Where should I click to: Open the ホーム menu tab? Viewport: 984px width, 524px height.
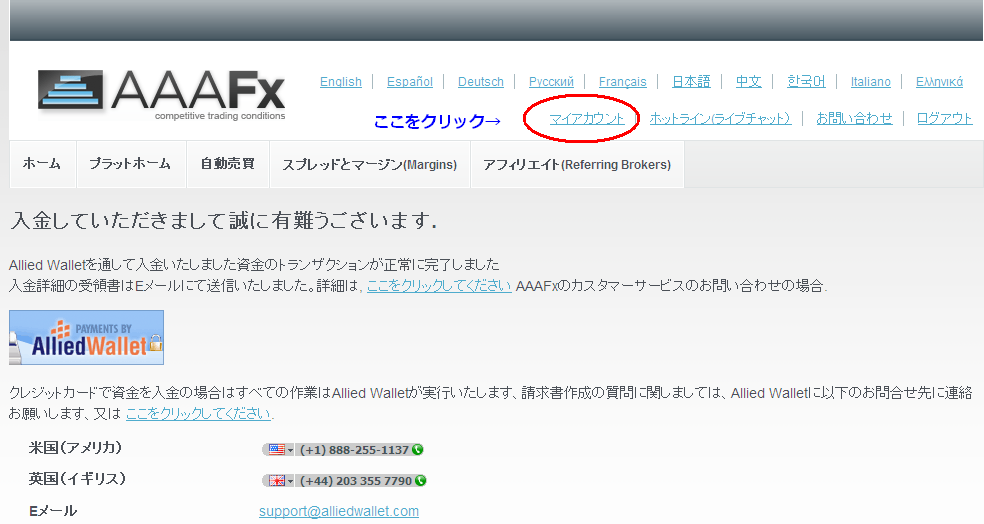click(x=42, y=164)
